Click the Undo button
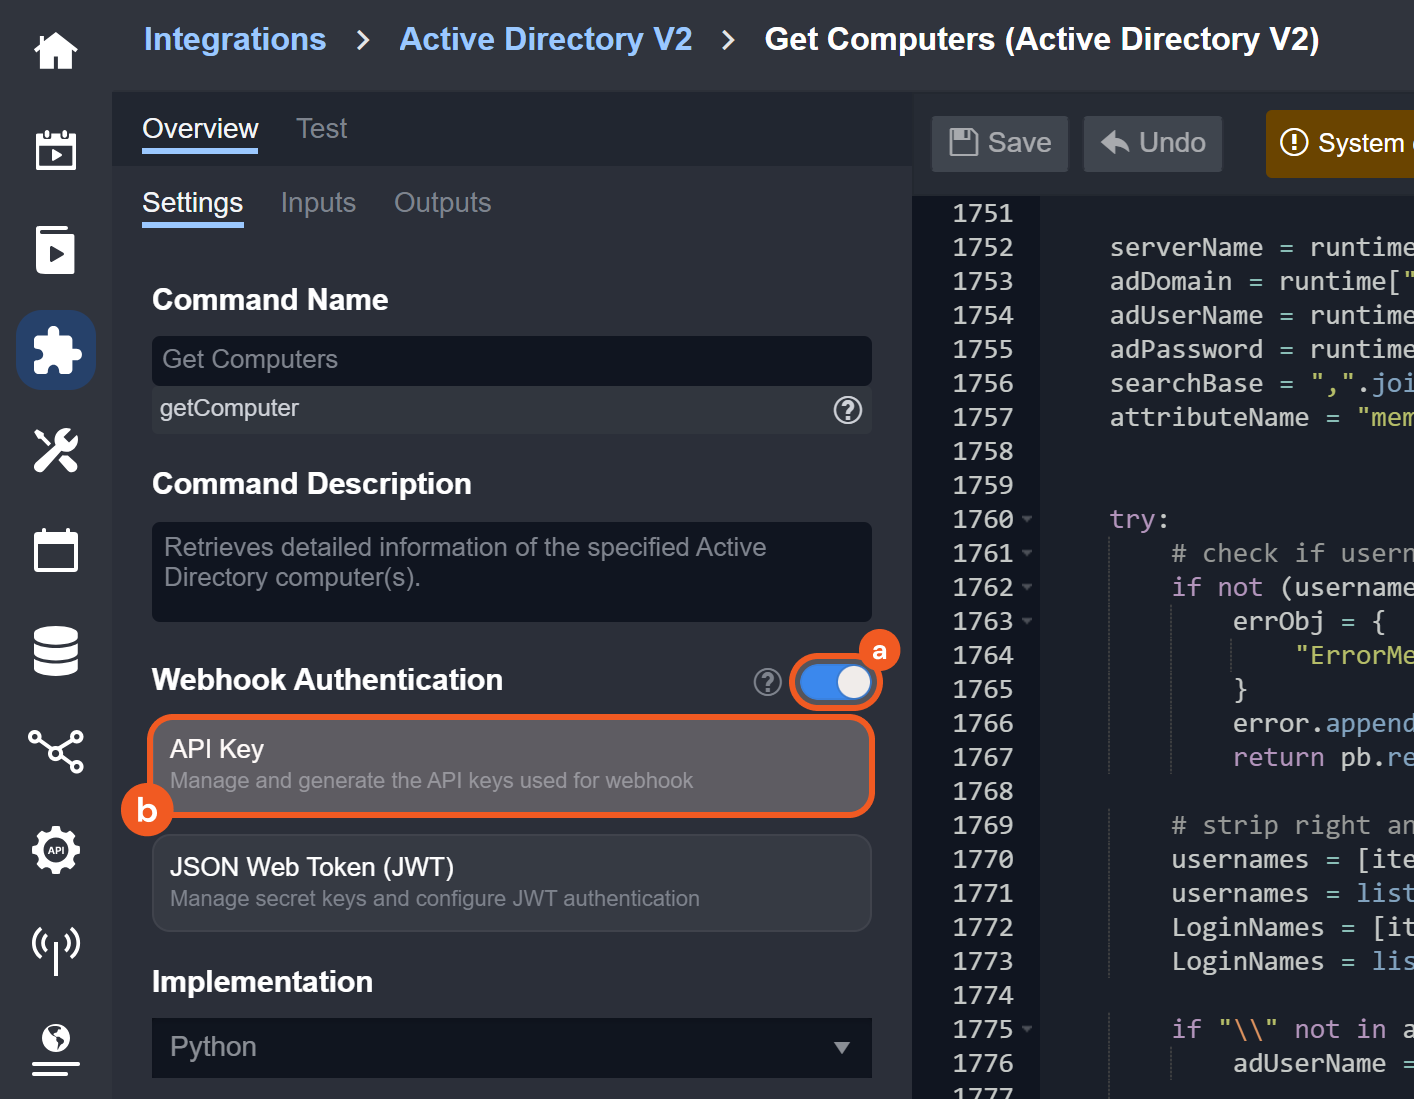The image size is (1414, 1099). (x=1153, y=143)
